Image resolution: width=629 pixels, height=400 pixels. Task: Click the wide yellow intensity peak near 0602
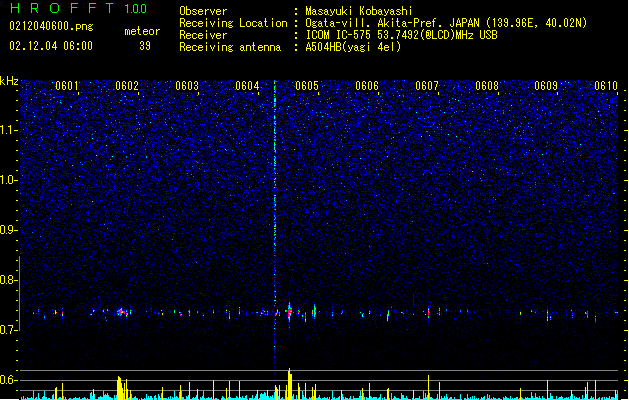click(120, 388)
